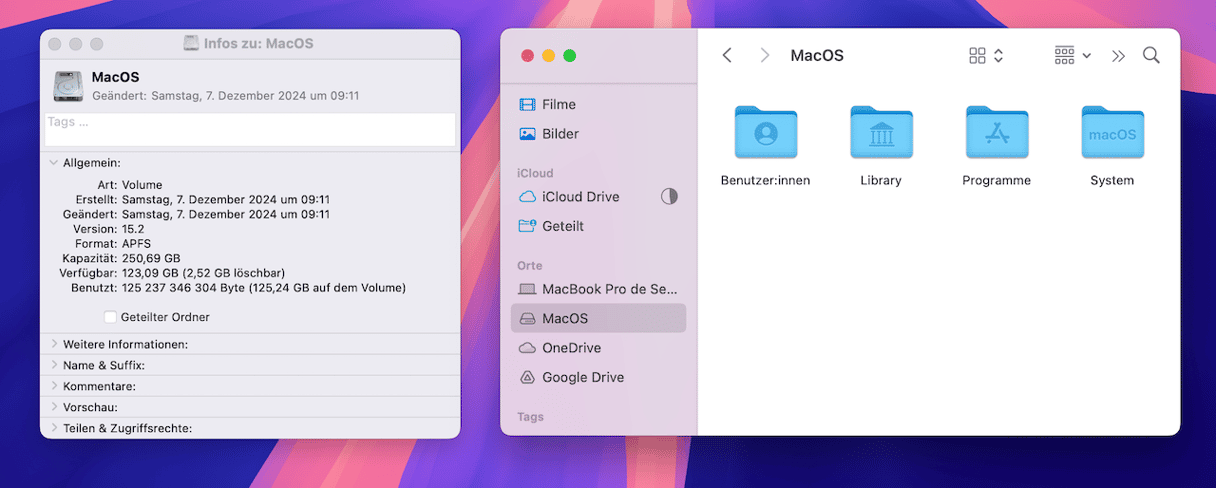Close the Finder window
1216x488 pixels.
(528, 56)
